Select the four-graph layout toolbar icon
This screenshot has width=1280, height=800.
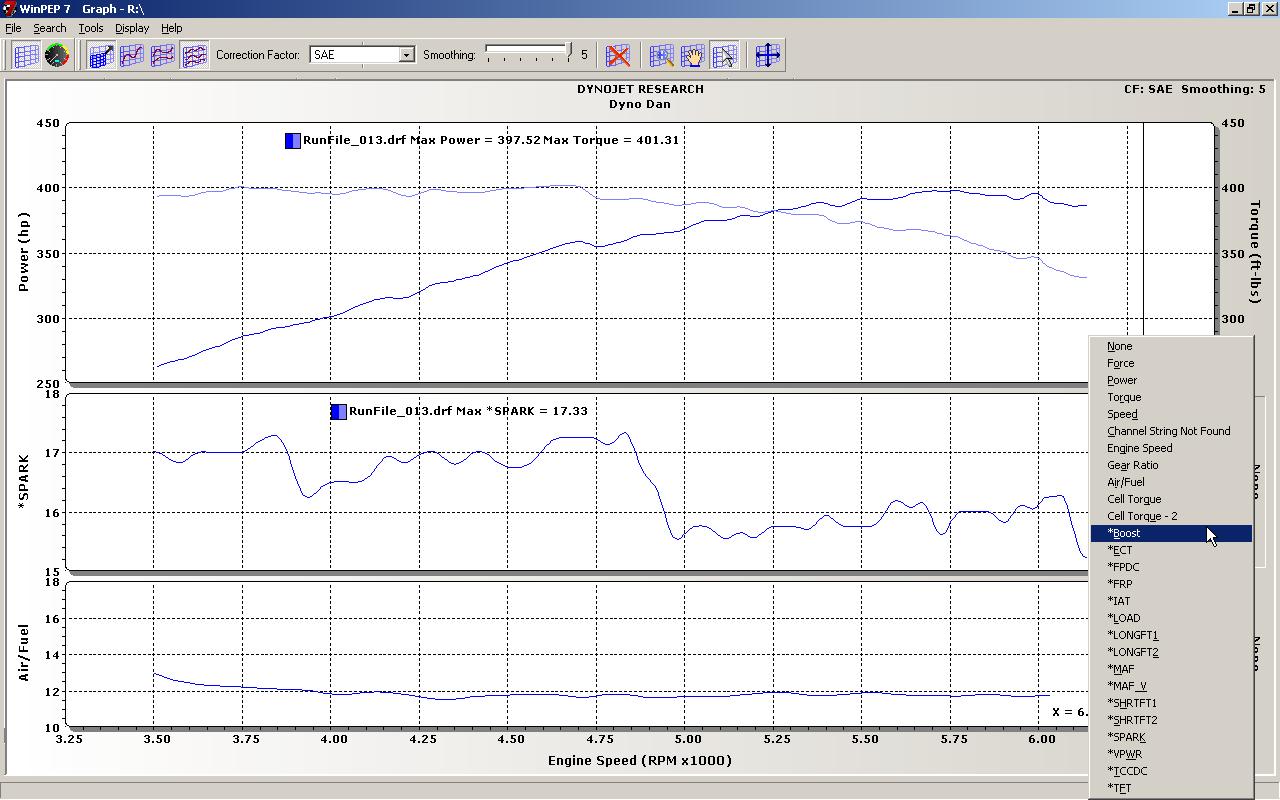point(194,55)
